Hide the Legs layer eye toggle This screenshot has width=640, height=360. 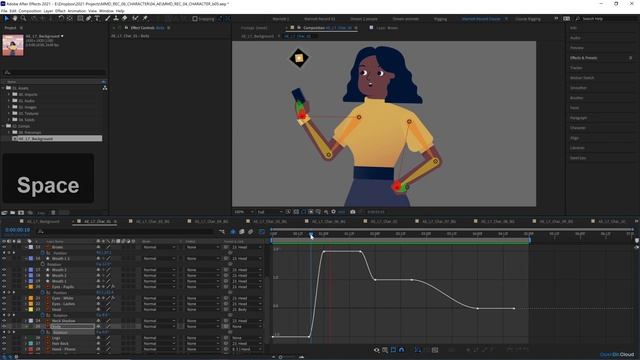pyautogui.click(x=4, y=338)
